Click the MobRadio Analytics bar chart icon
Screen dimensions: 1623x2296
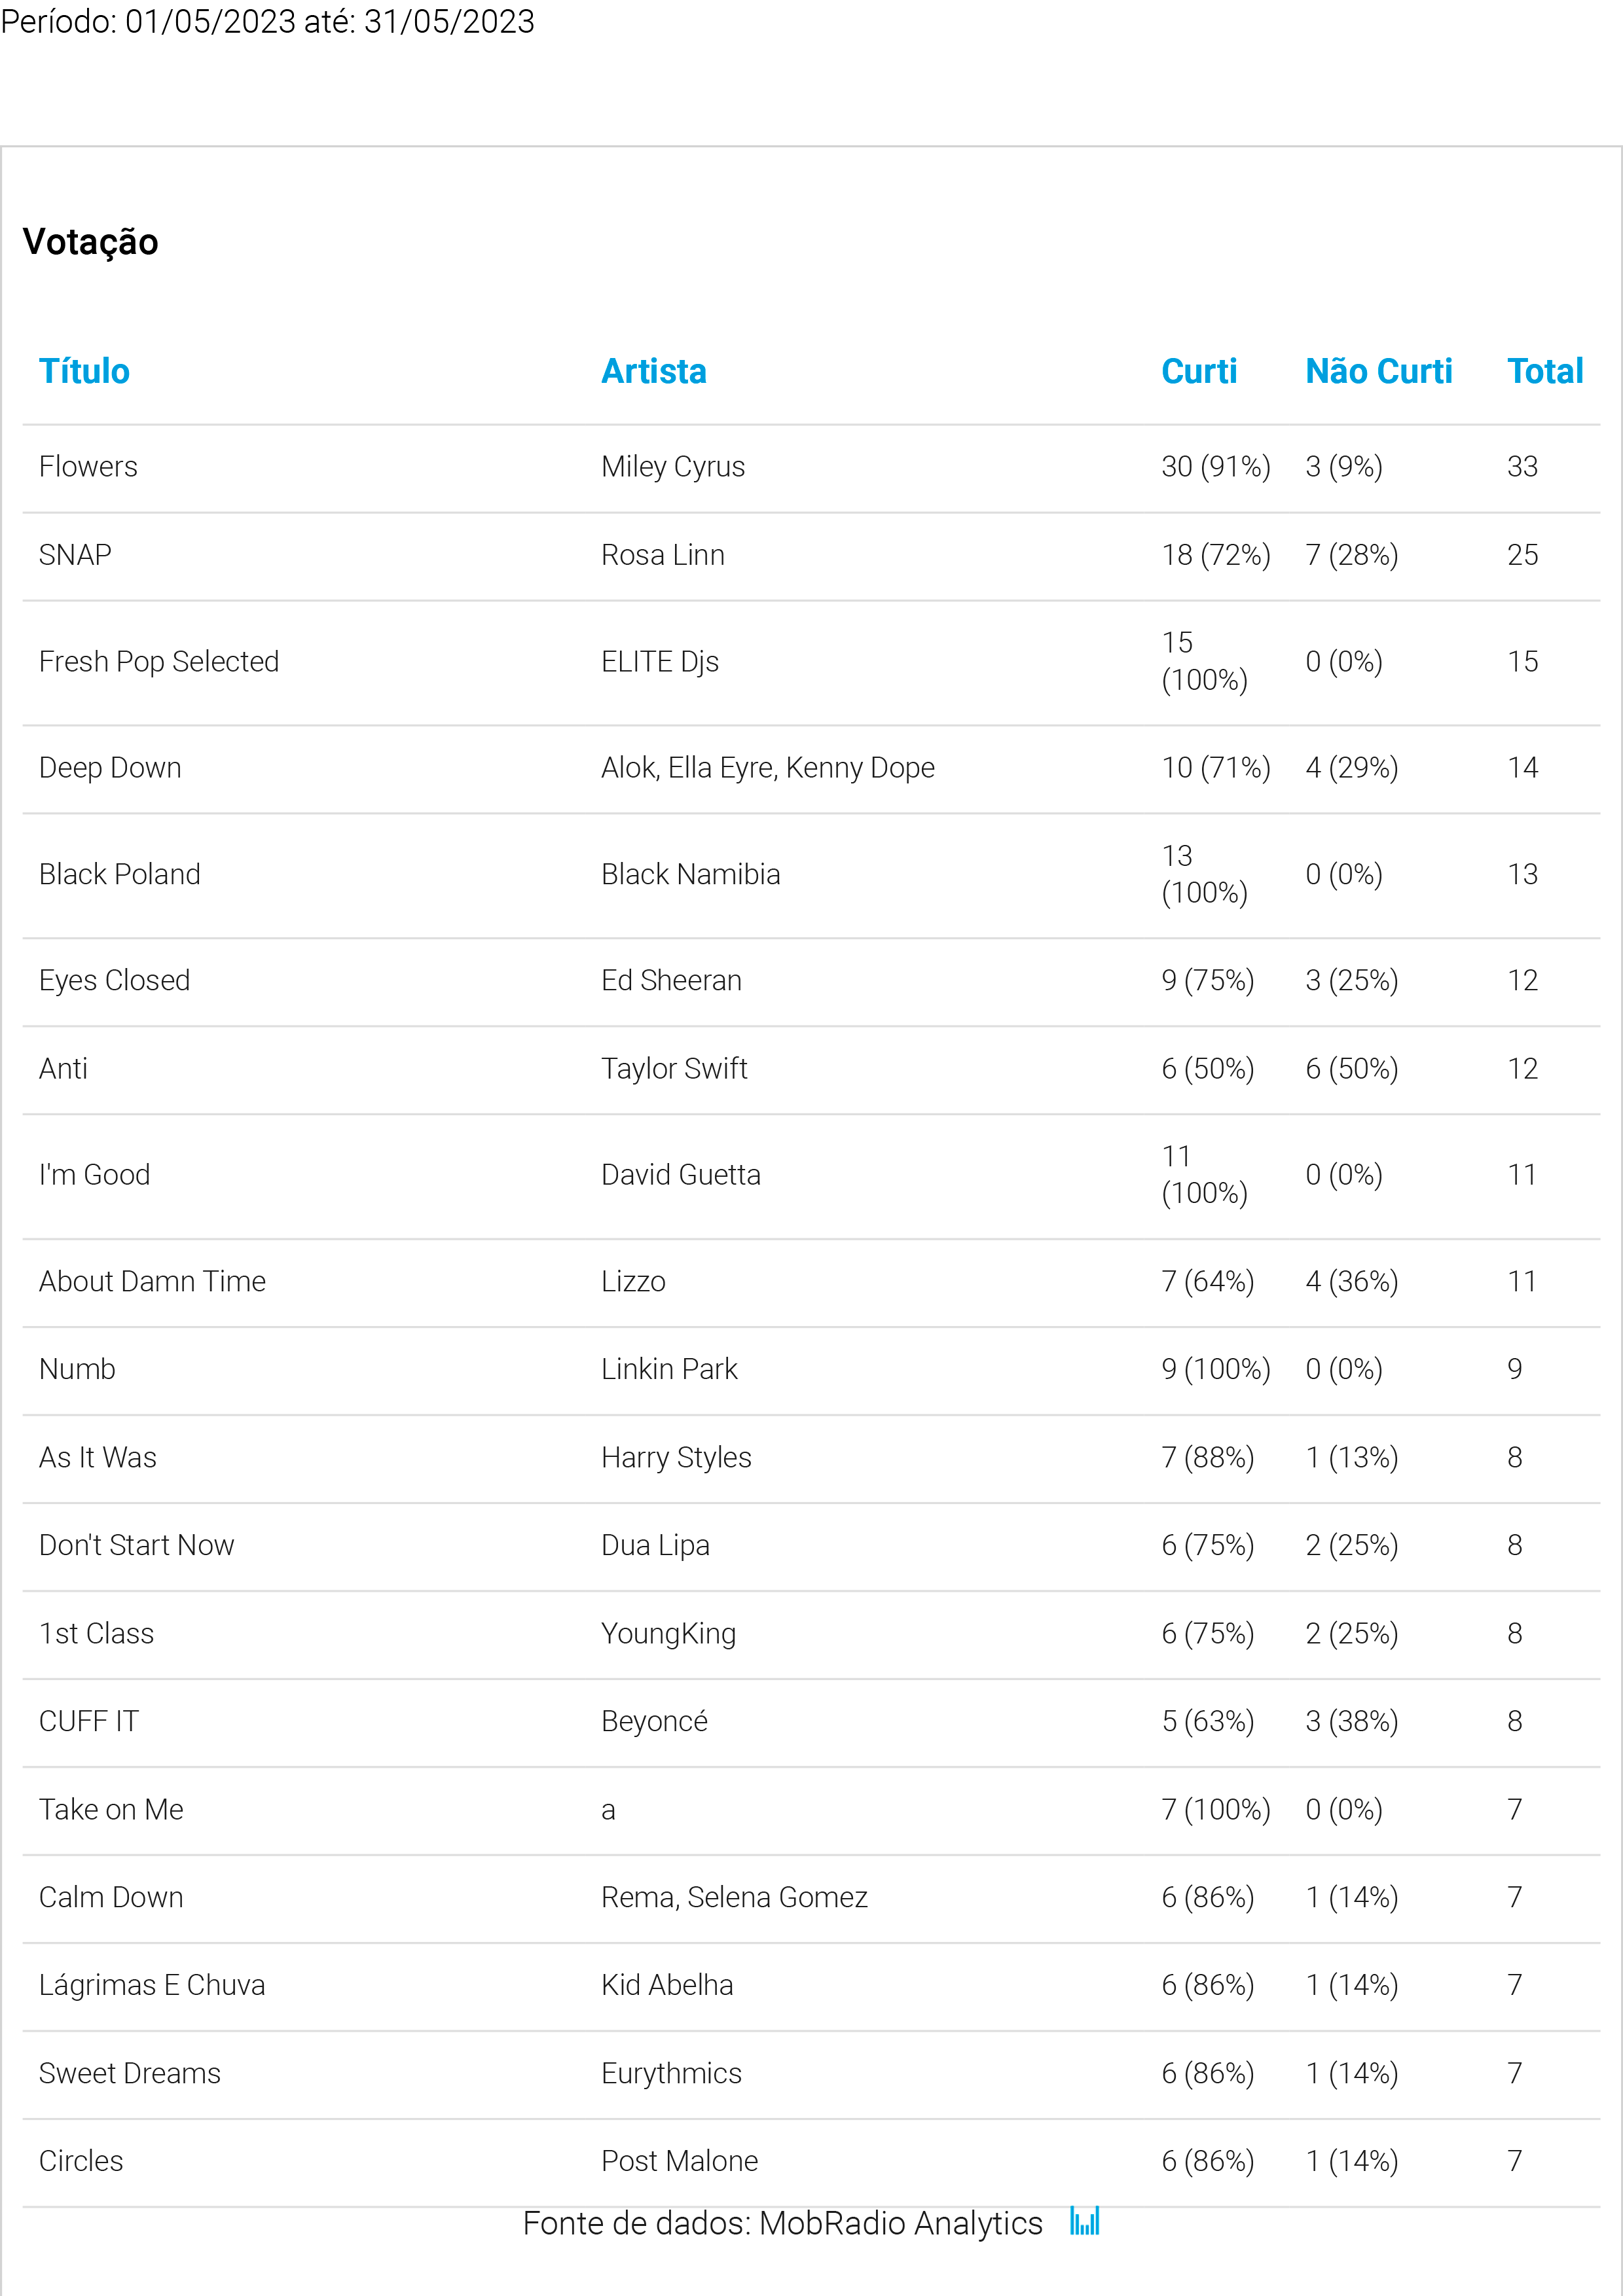point(1084,2221)
